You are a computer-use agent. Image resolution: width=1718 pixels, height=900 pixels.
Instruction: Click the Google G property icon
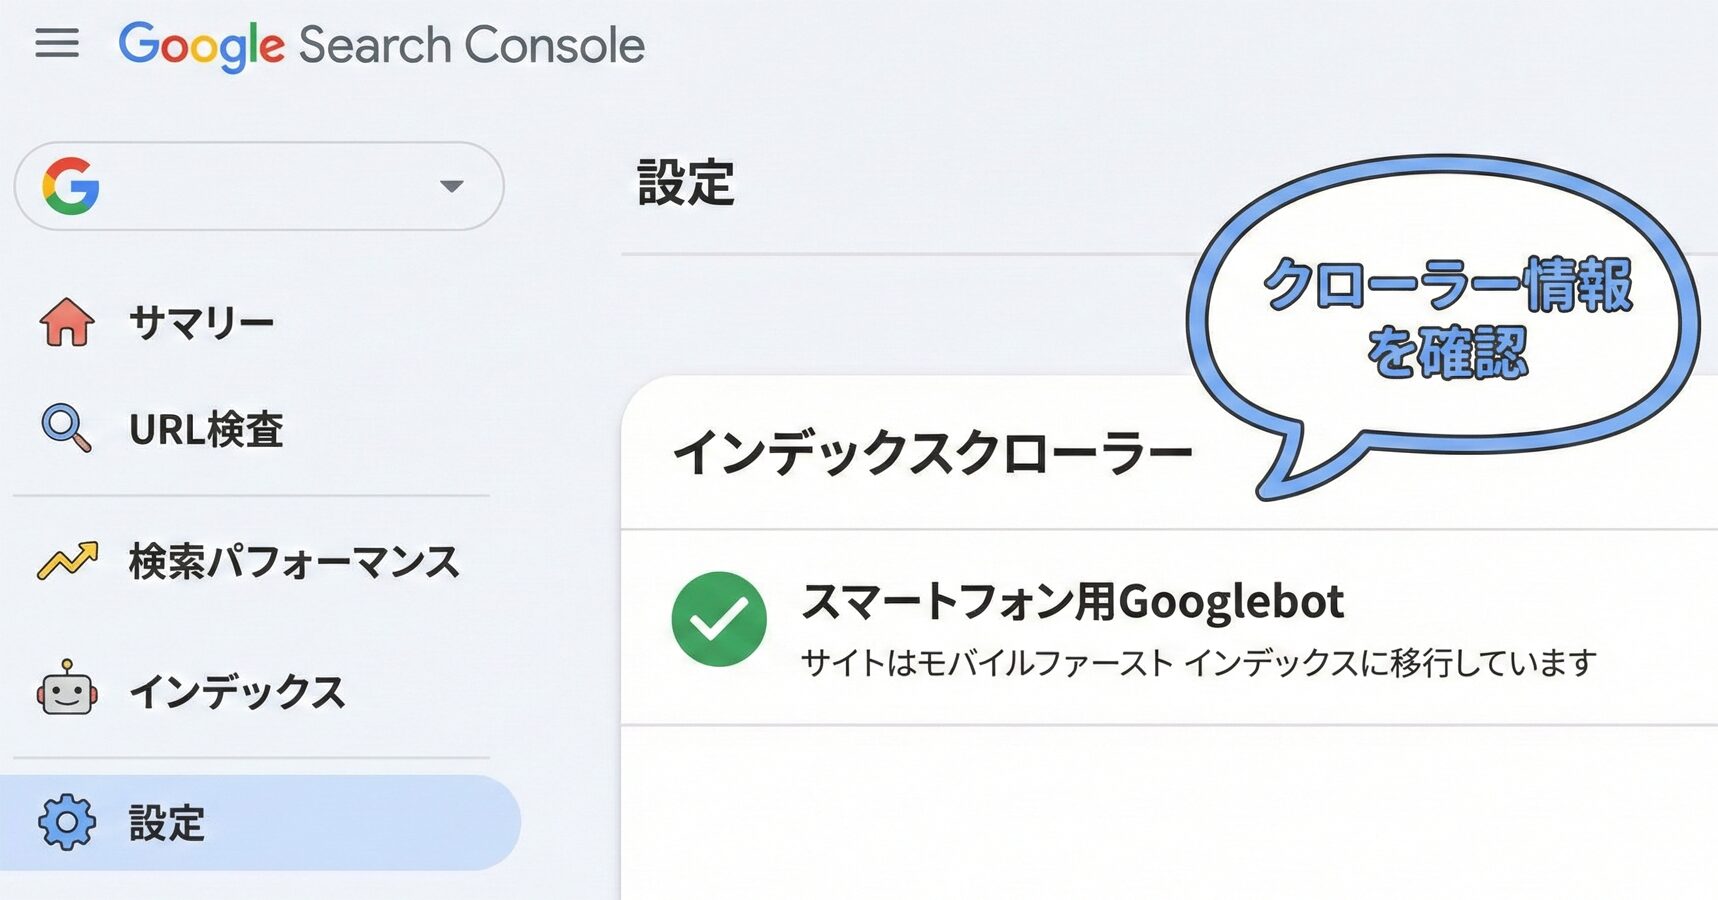[71, 186]
